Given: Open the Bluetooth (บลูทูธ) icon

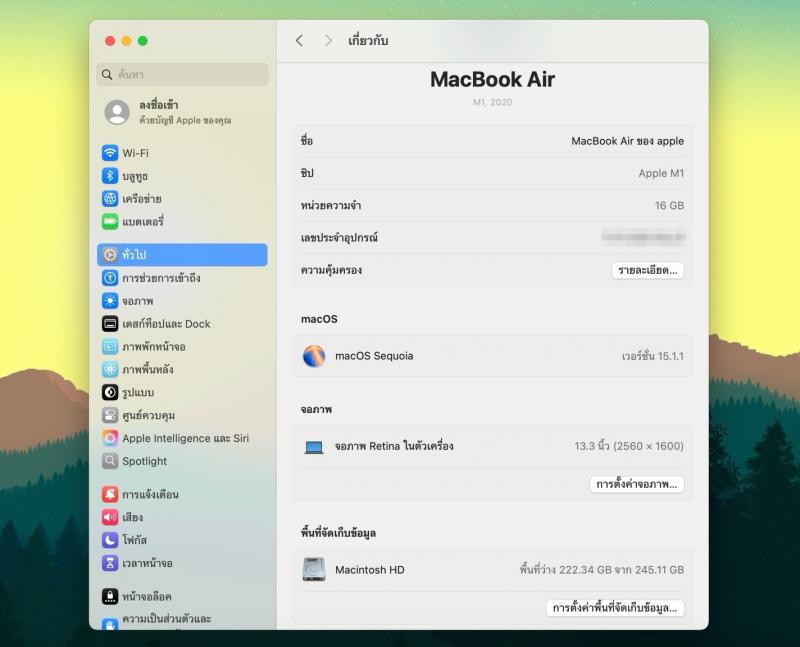Looking at the screenshot, I should [x=110, y=176].
